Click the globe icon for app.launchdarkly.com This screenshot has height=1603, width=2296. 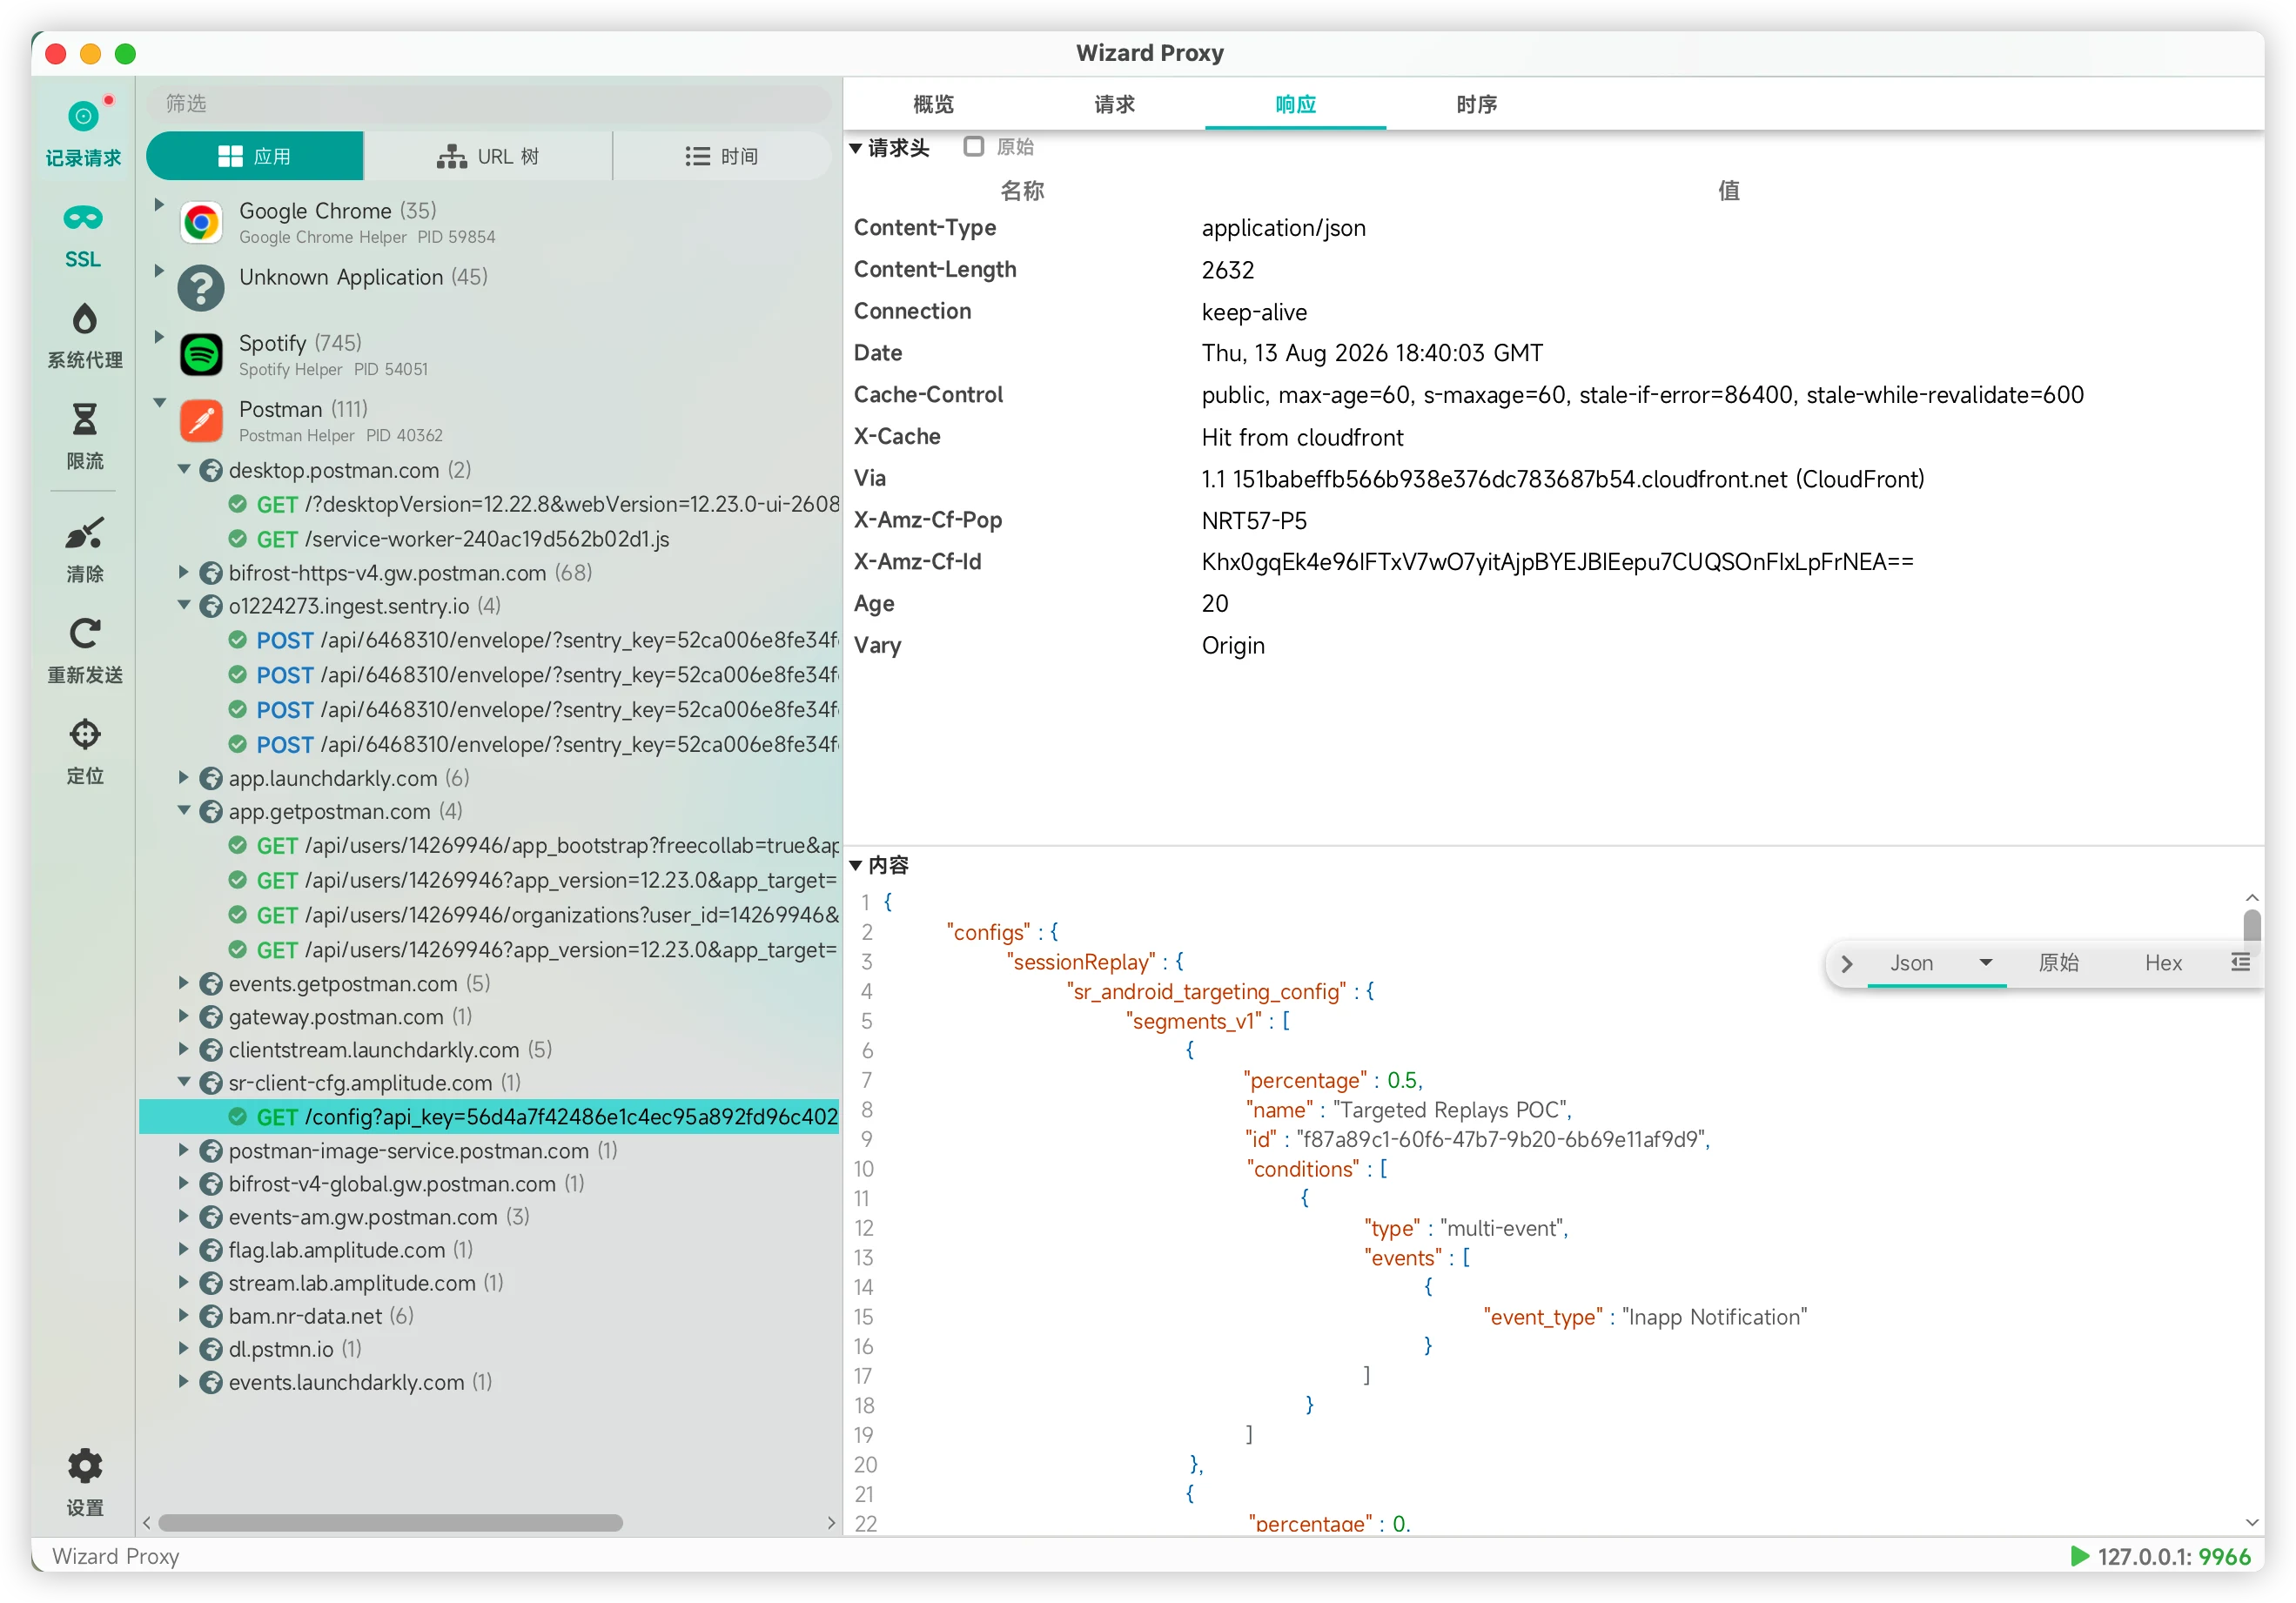[x=211, y=778]
